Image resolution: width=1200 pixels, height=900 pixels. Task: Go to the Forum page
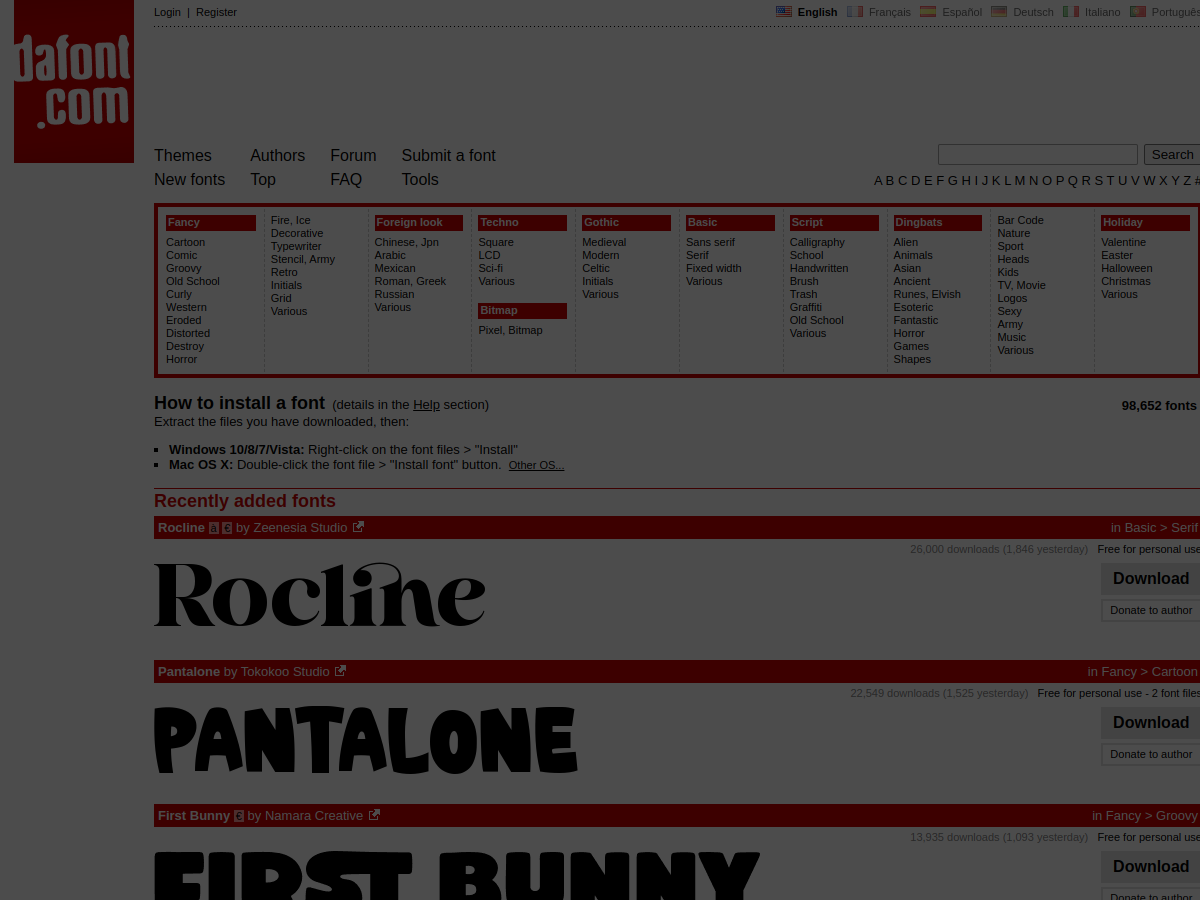pos(353,155)
